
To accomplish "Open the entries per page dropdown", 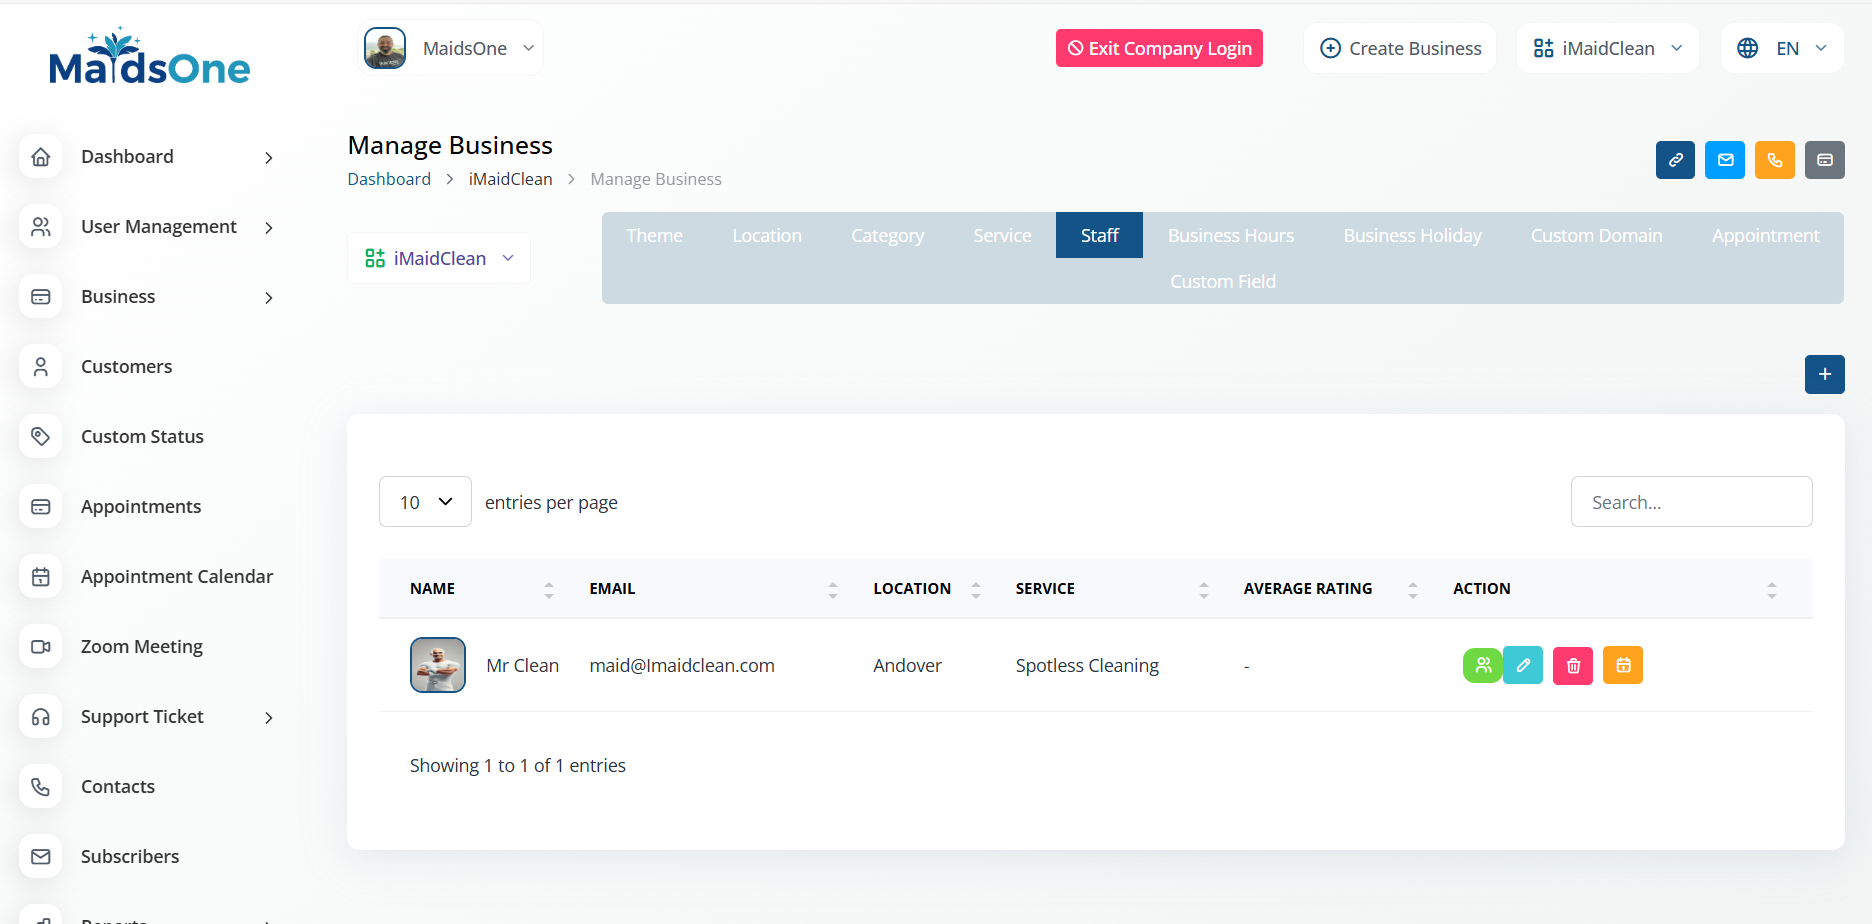I will pos(425,502).
